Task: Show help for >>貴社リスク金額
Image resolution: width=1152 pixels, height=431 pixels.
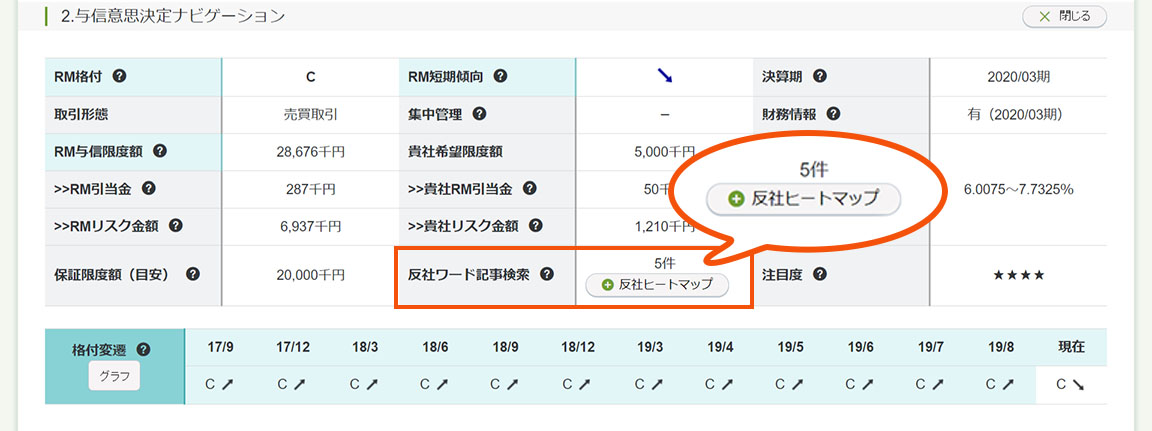Action: click(535, 226)
